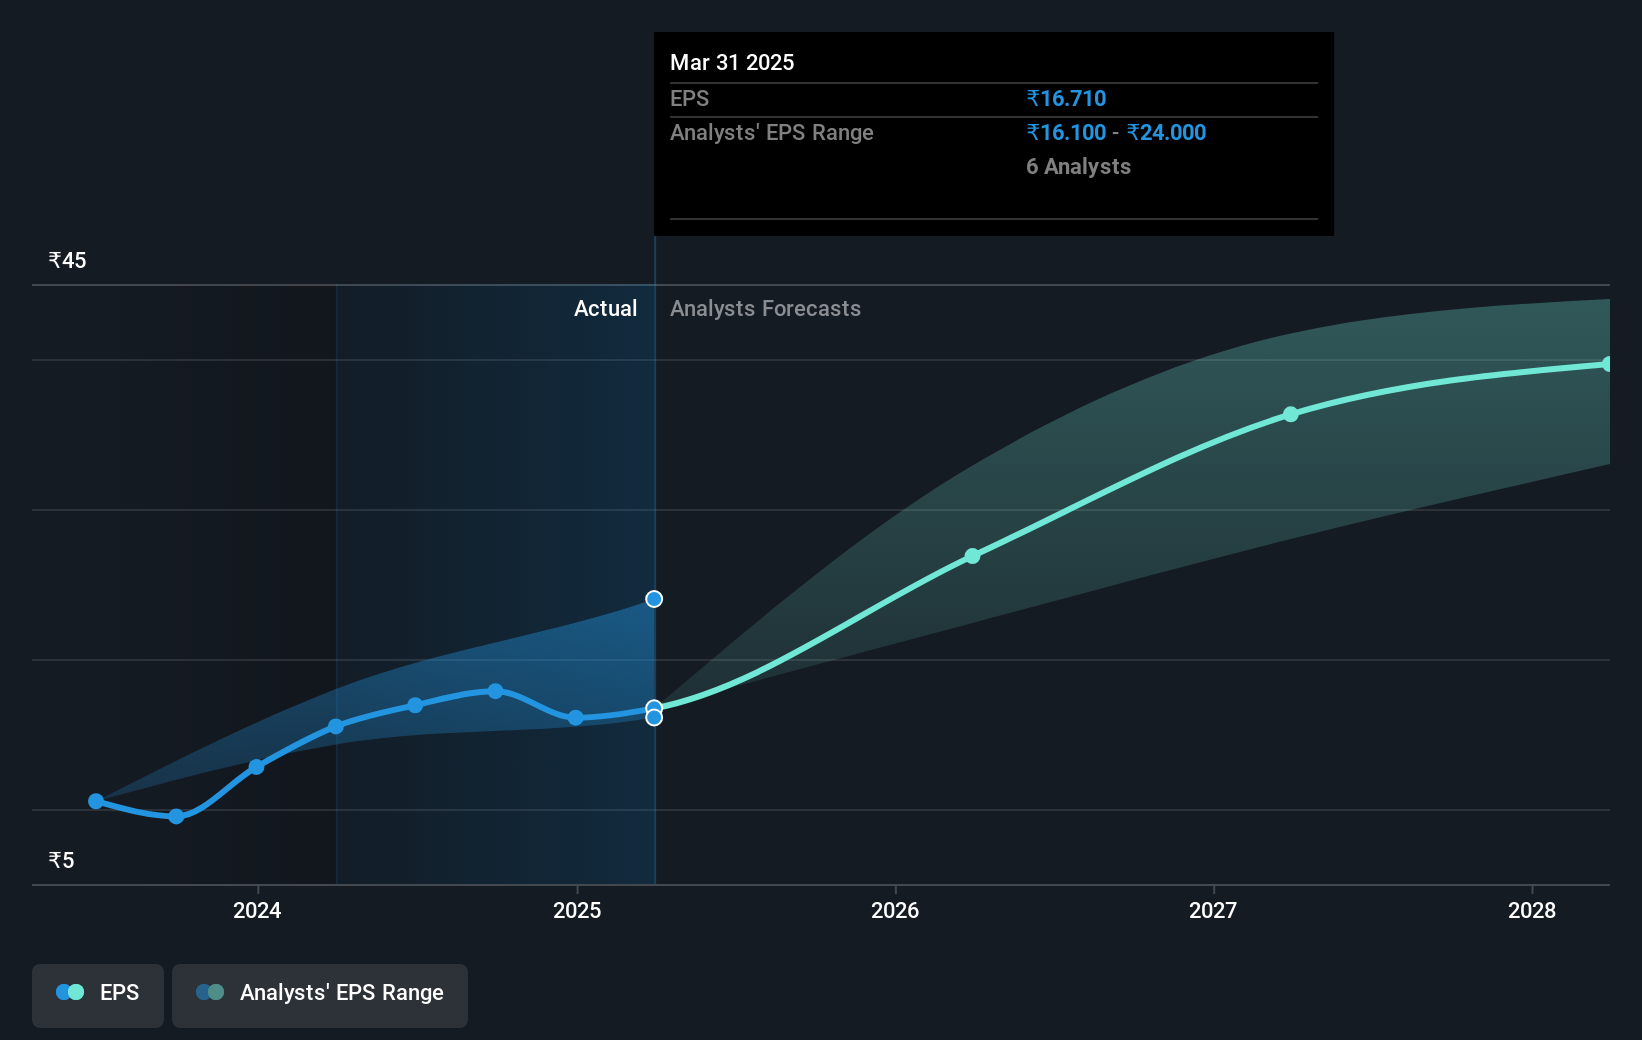Click the Analysts Forecasts label
The width and height of the screenshot is (1642, 1040).
[x=765, y=309]
